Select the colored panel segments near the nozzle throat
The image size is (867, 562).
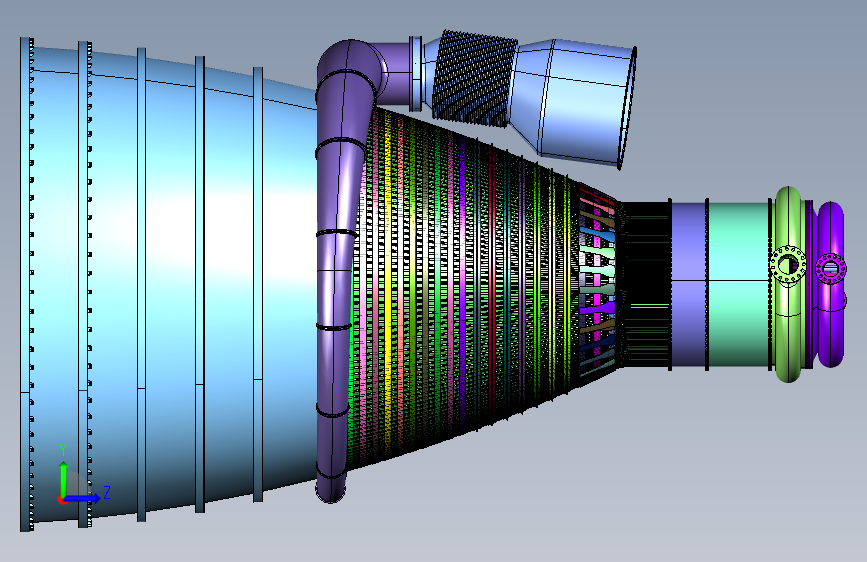point(598,283)
